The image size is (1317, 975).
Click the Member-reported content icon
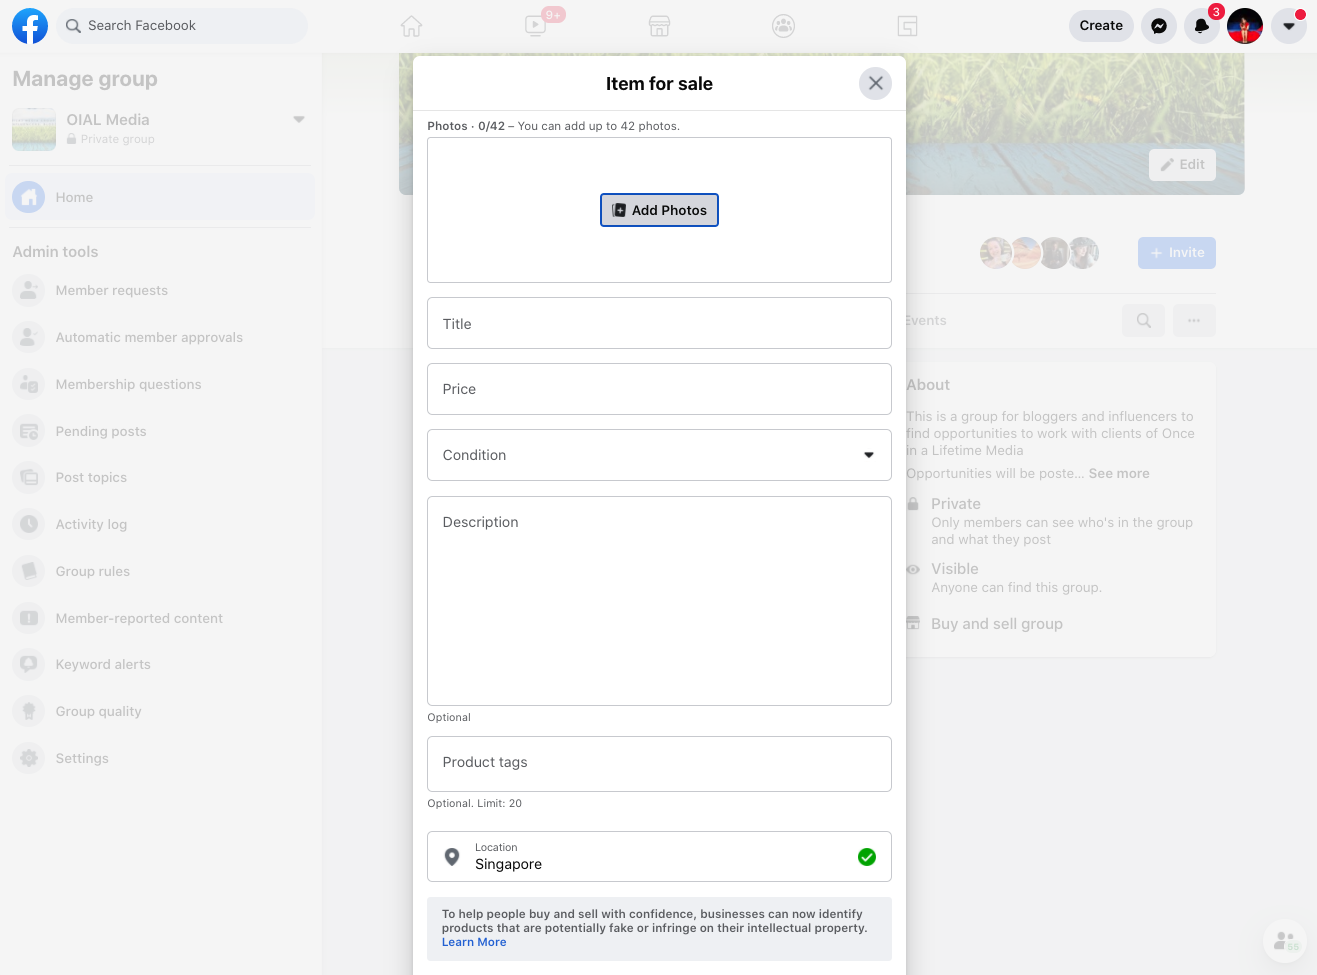(x=29, y=618)
